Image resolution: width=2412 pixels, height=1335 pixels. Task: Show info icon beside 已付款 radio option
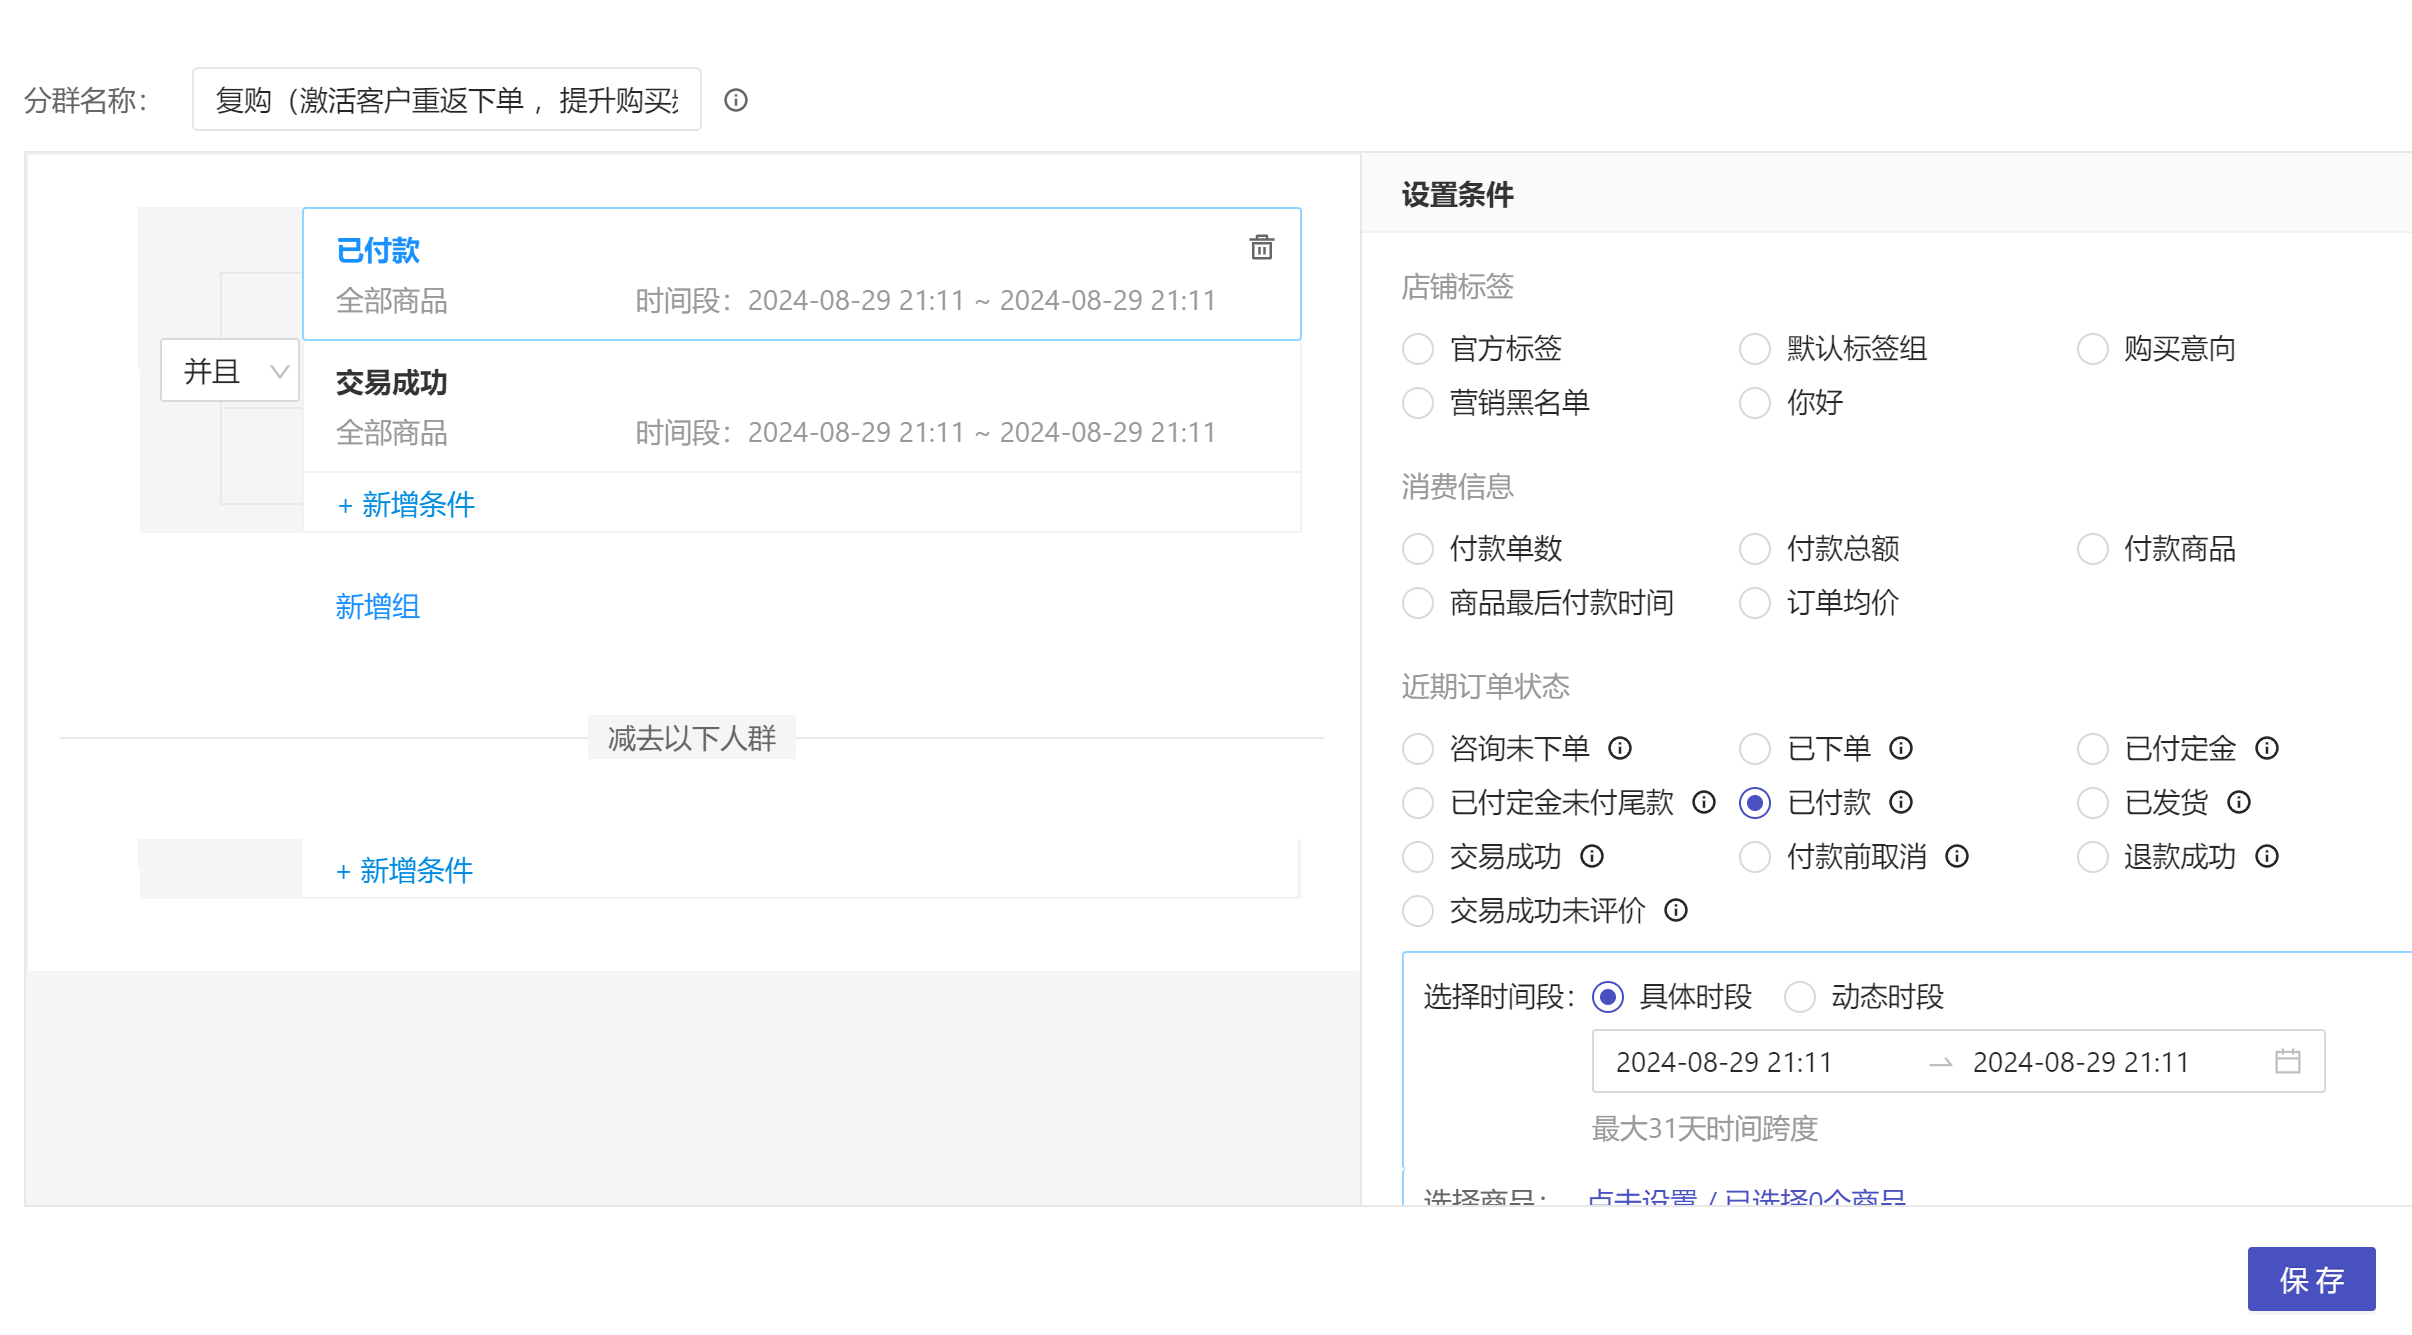pyautogui.click(x=1901, y=802)
